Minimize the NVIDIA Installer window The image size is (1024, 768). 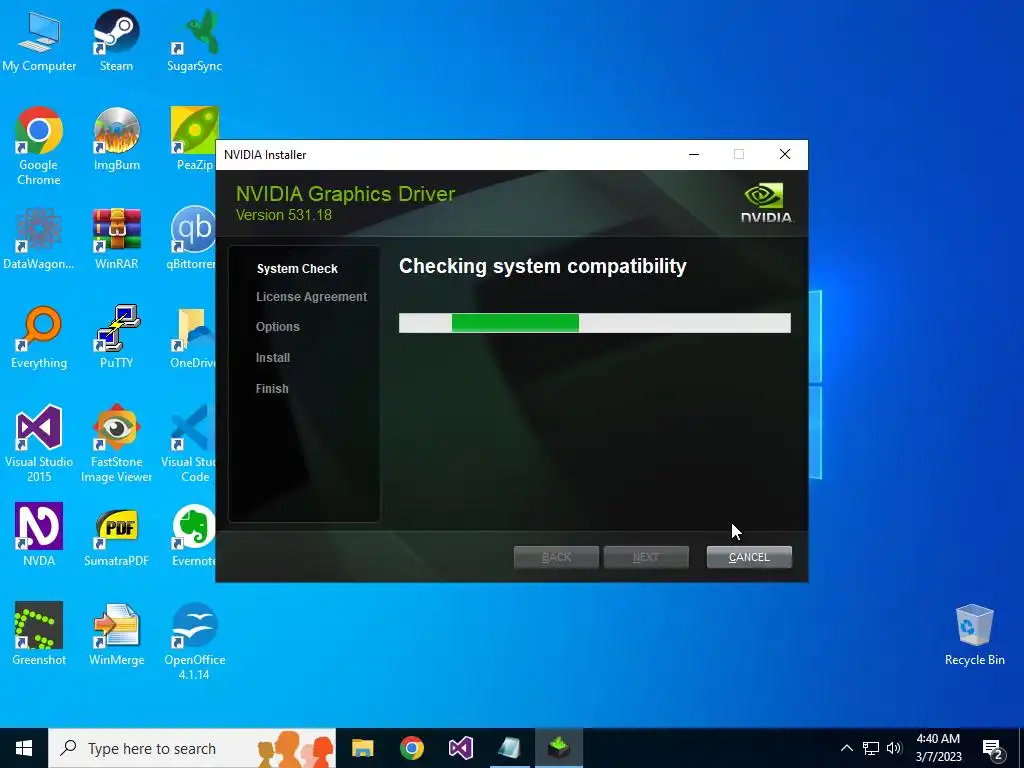(x=694, y=155)
